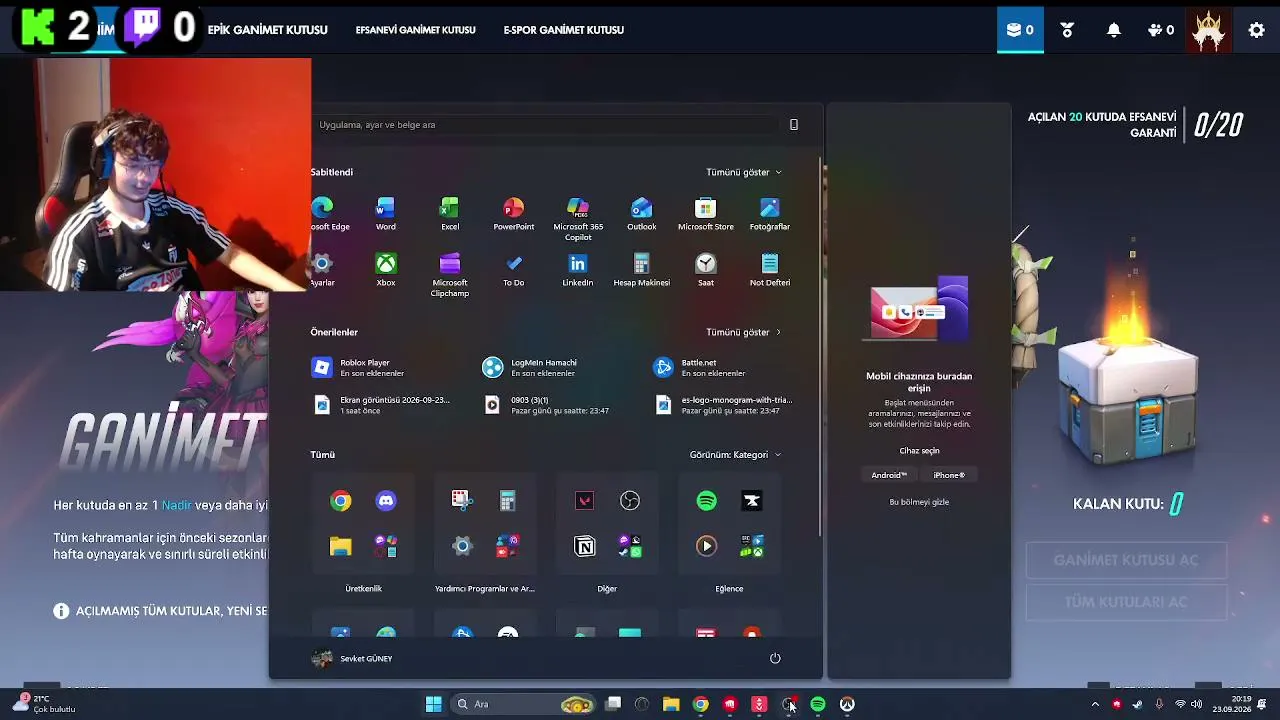
Task: Open Discord in the Üretkenlik group
Action: coord(386,501)
